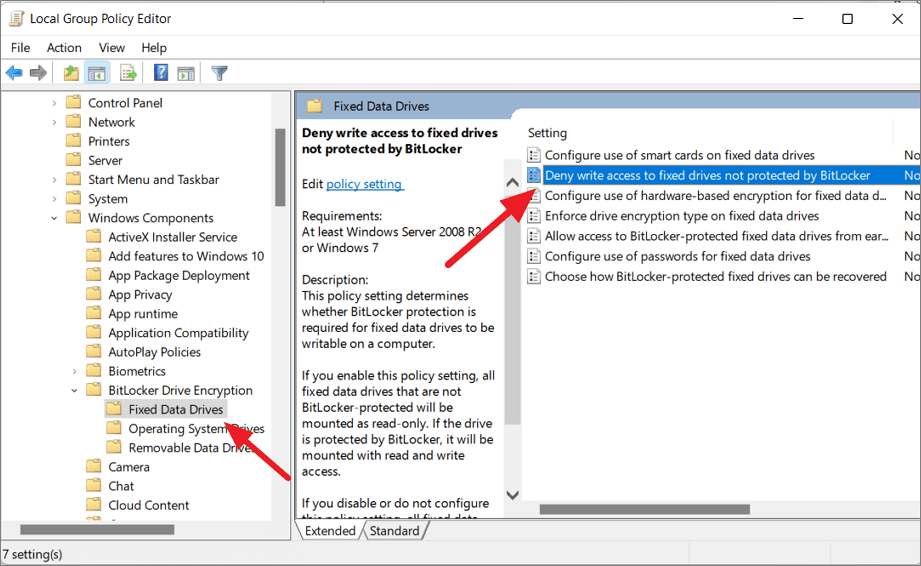Click icon of Deny write access policy row
Viewport: 921px width, 566px height.
(533, 175)
